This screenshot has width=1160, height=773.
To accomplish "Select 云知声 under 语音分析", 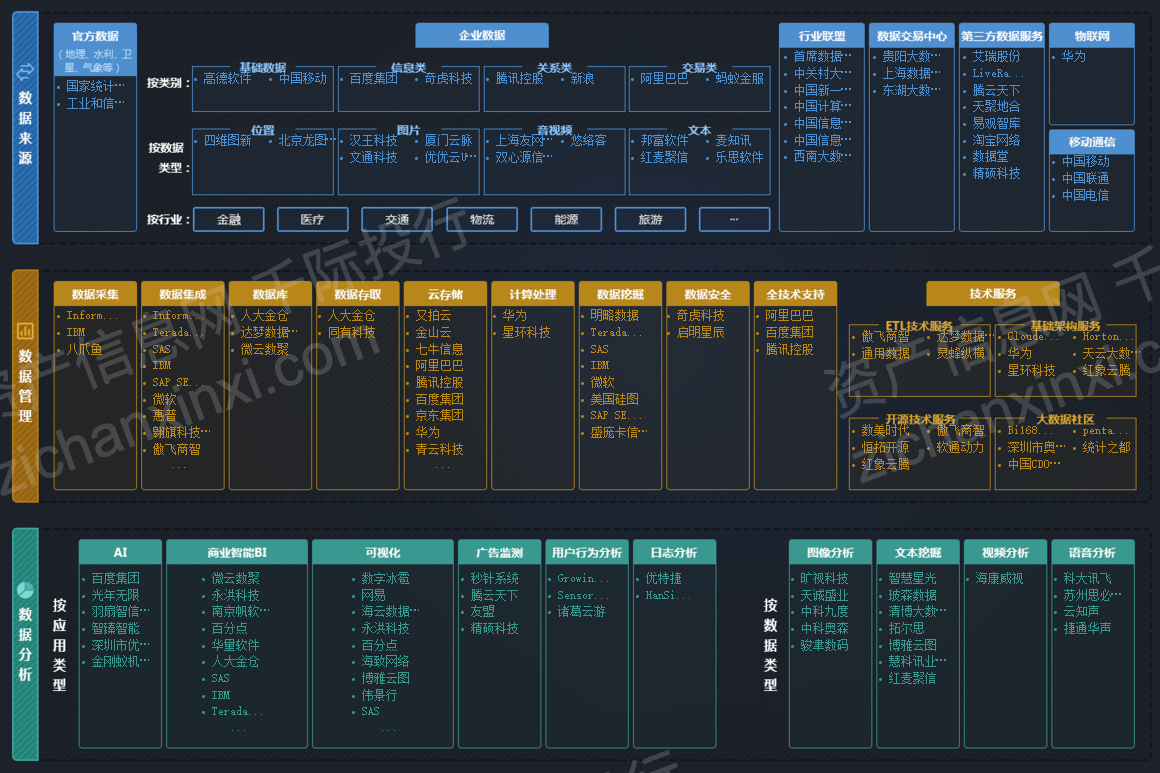I will coord(1081,612).
